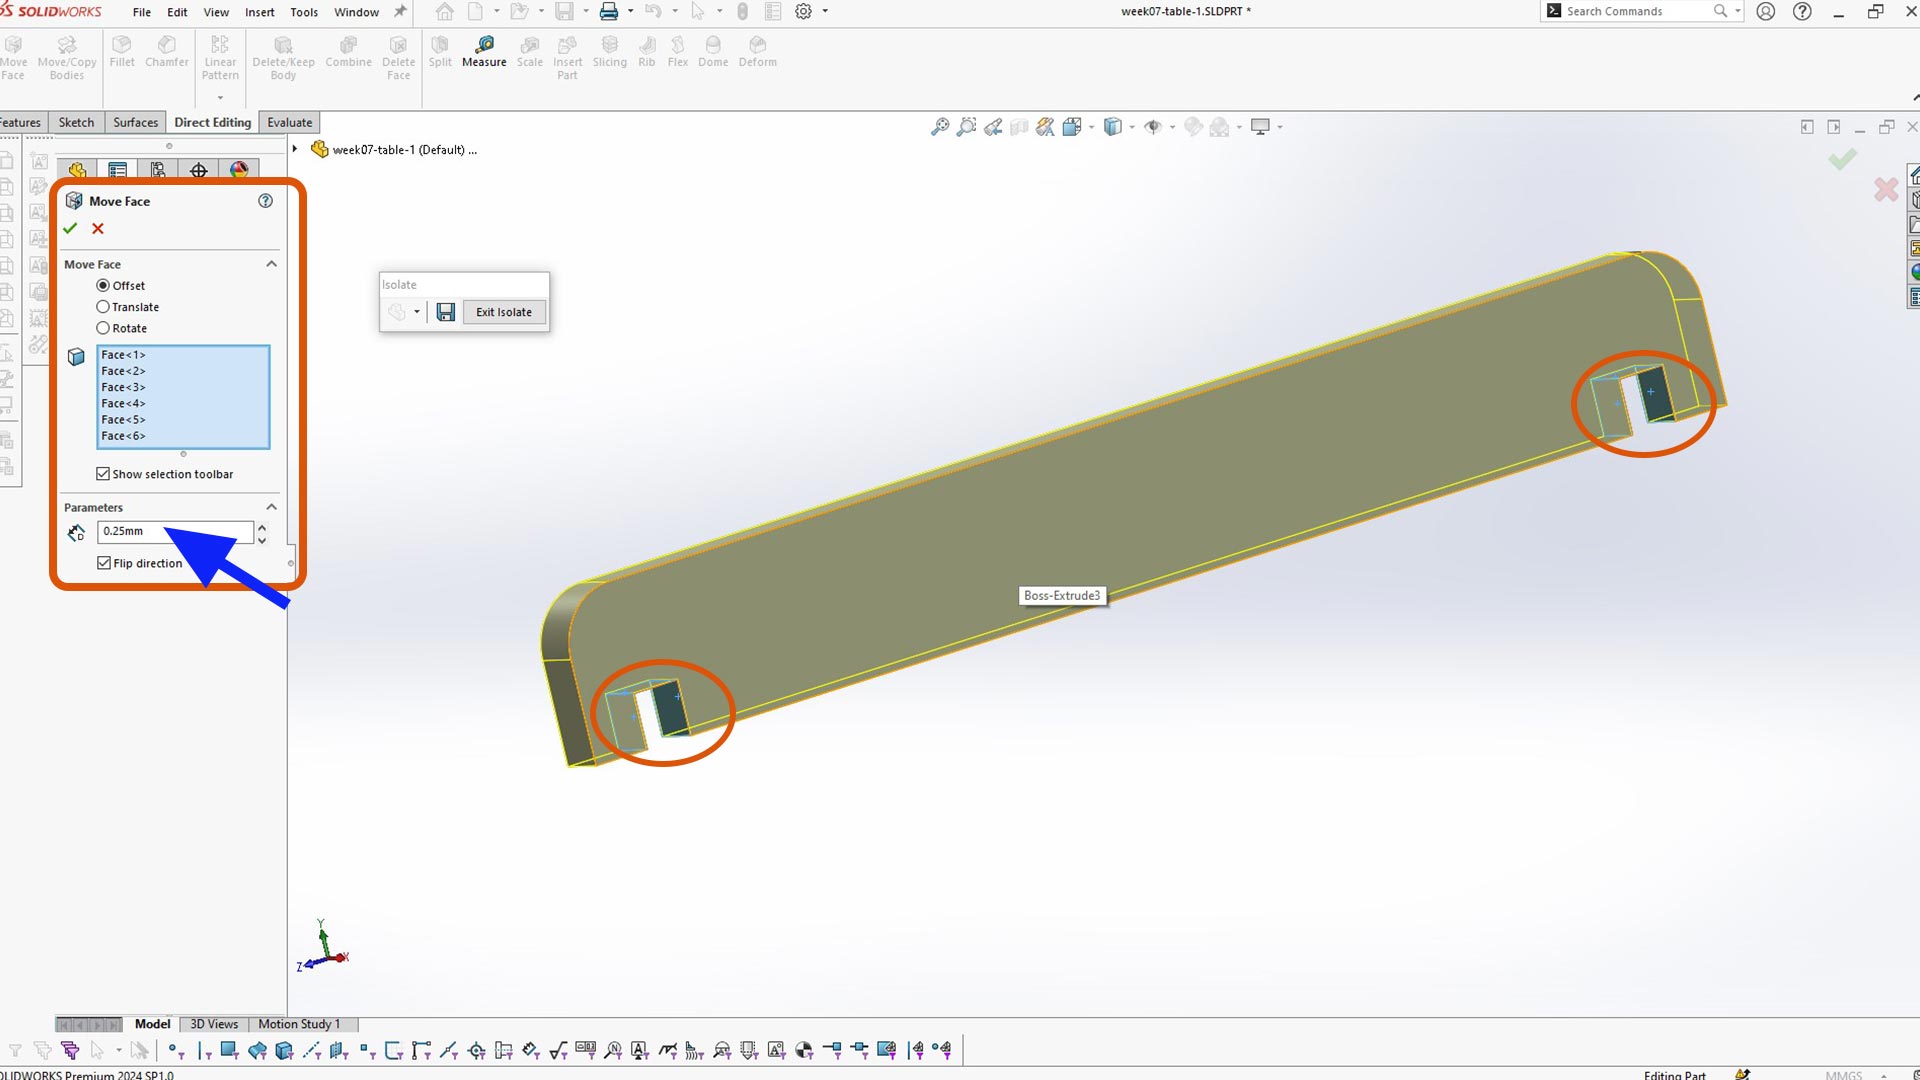Toggle Show selection toolbar checkbox
1920x1080 pixels.
pyautogui.click(x=103, y=474)
